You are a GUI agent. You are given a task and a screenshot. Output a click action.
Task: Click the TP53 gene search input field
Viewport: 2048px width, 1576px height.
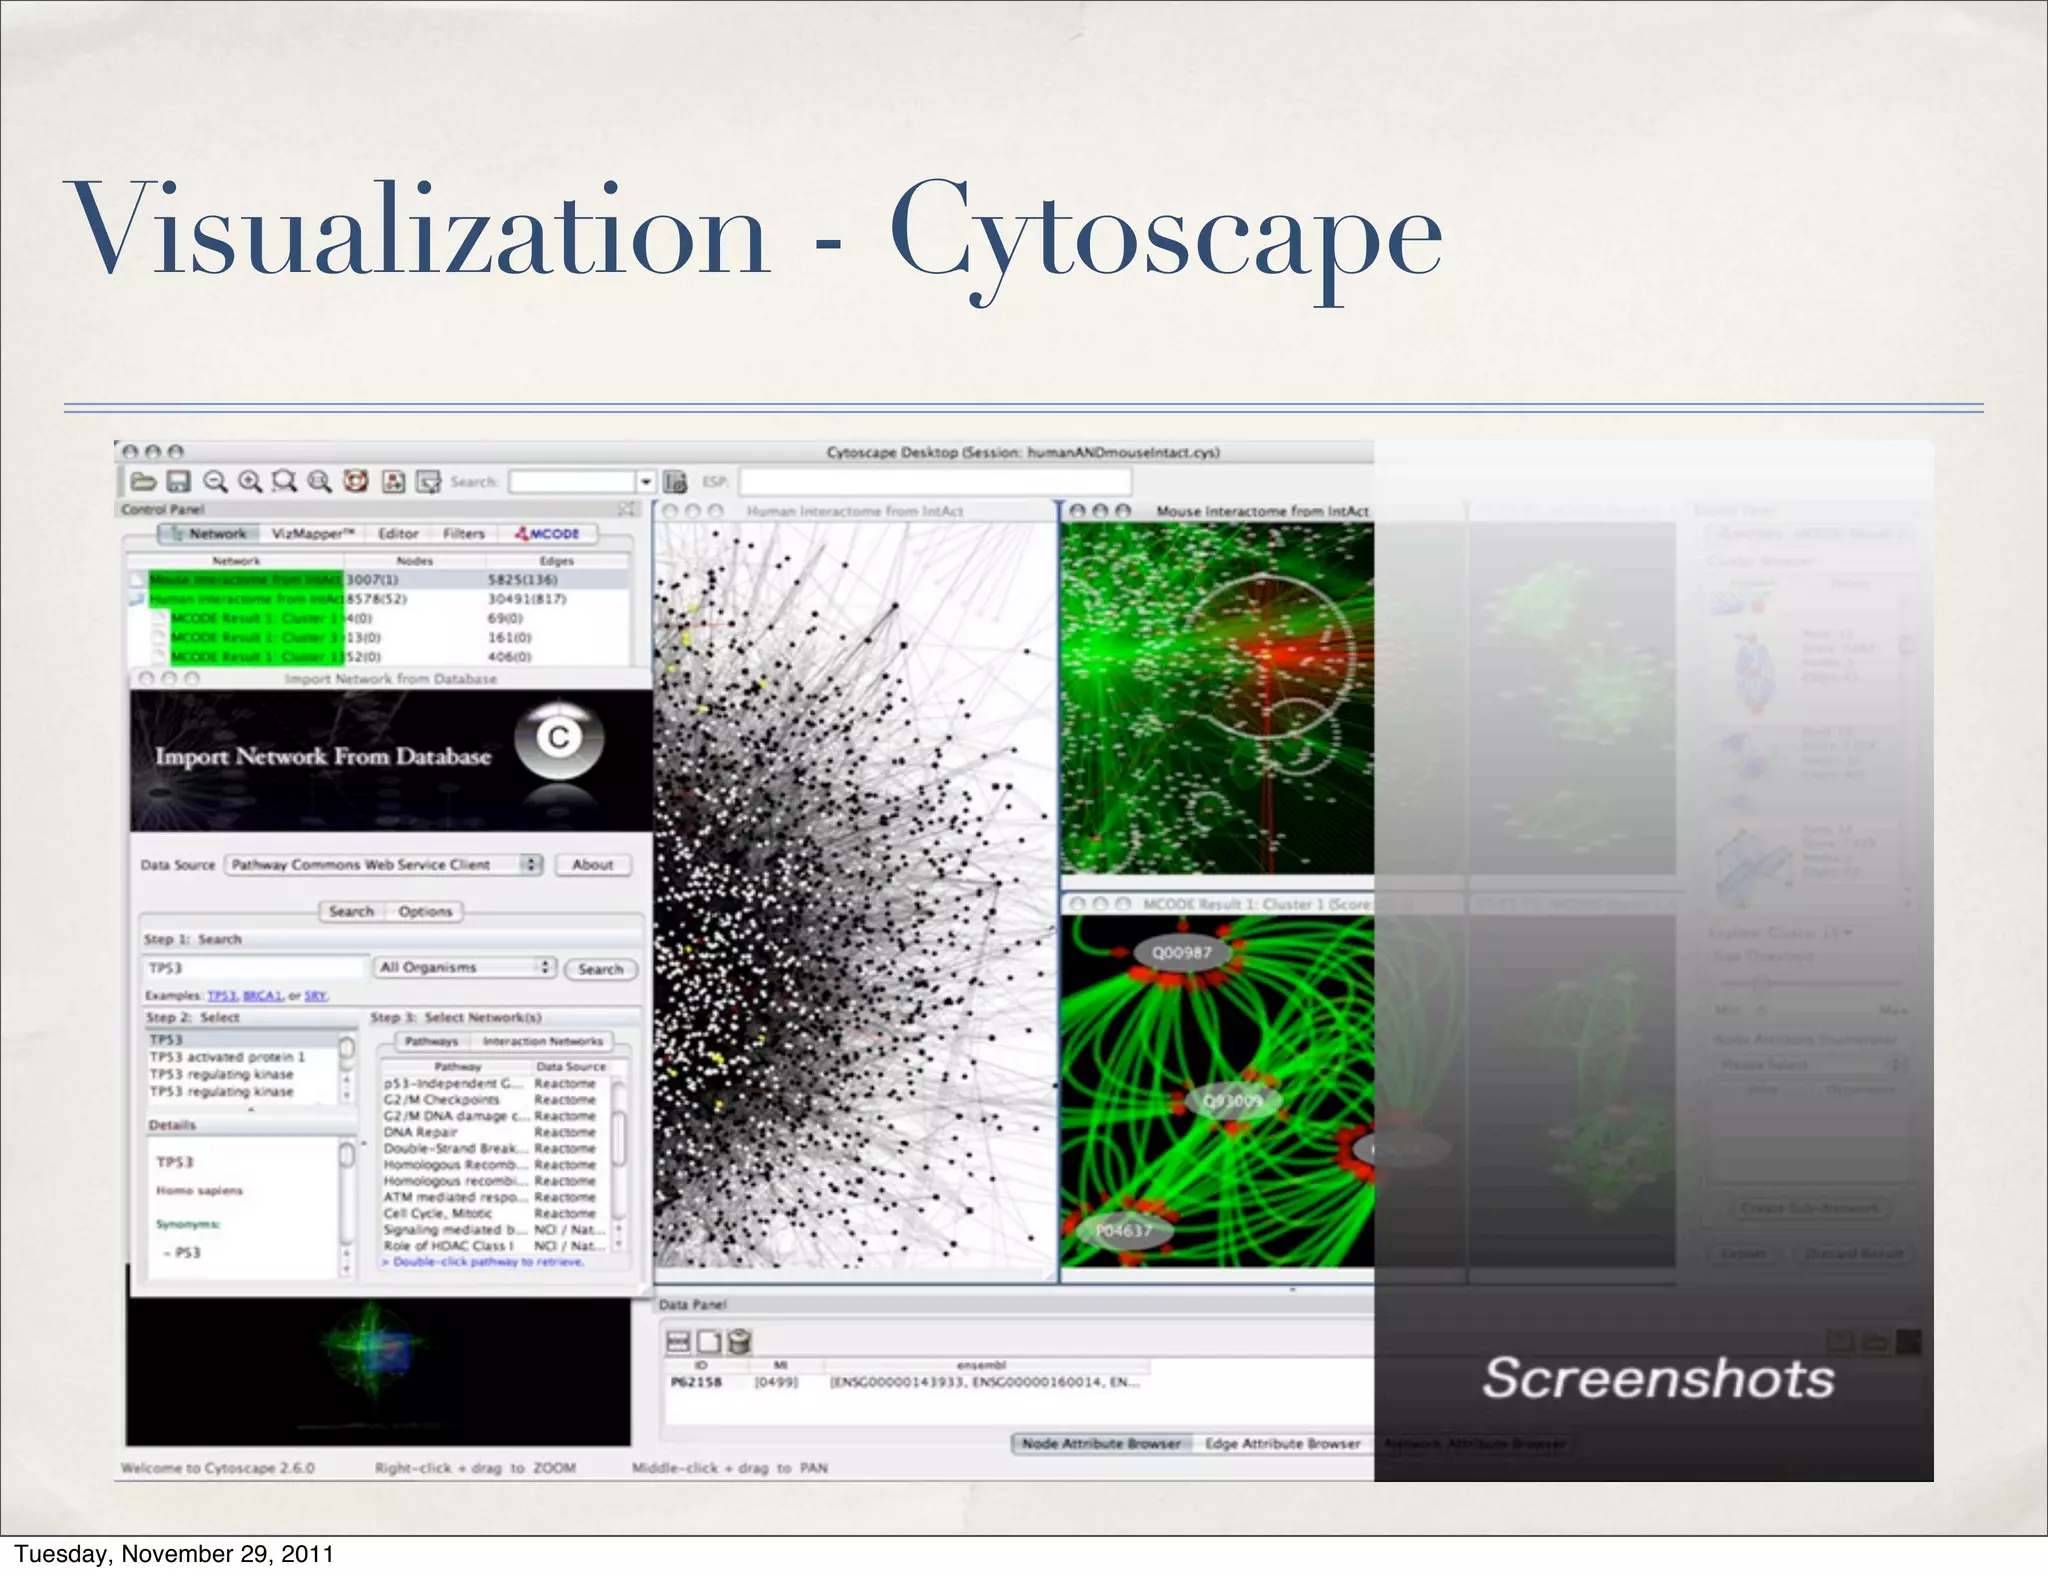click(x=255, y=968)
